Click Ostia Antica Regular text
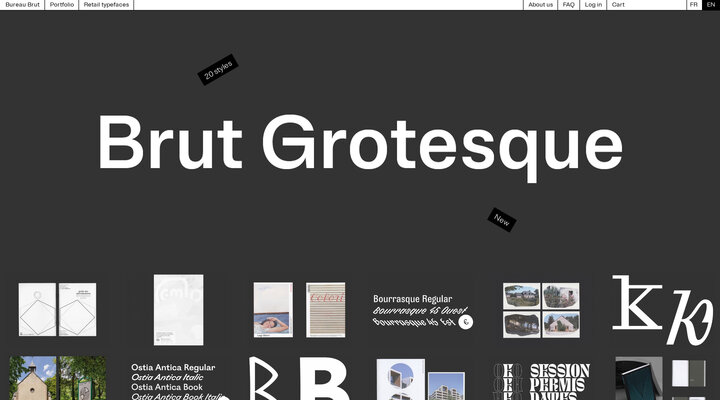This screenshot has width=720, height=400. pos(173,367)
